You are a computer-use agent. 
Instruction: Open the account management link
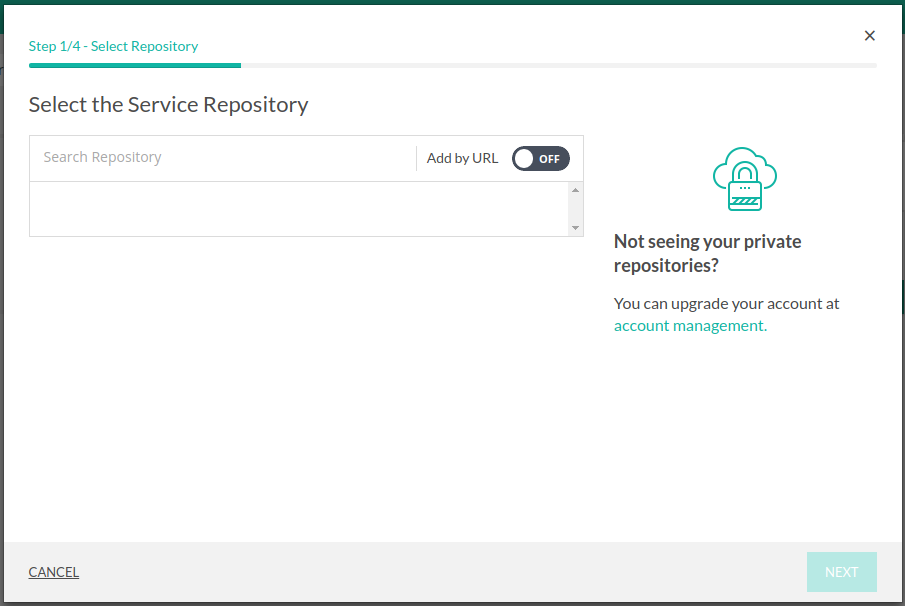690,326
